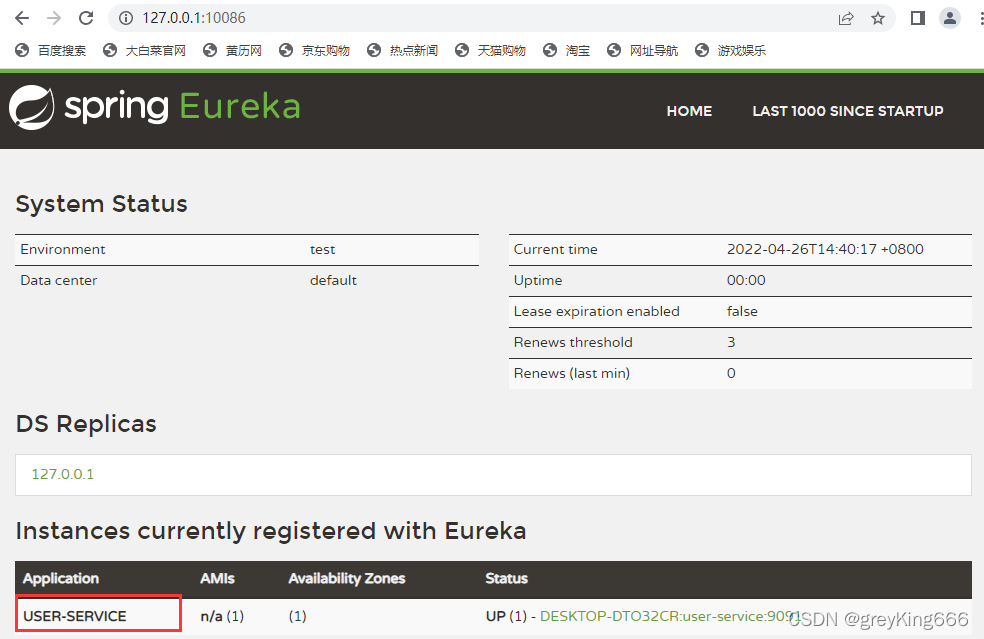Viewport: 984px width, 639px height.
Task: Open LAST 1000 SINCE STARTUP menu item
Action: [x=848, y=111]
